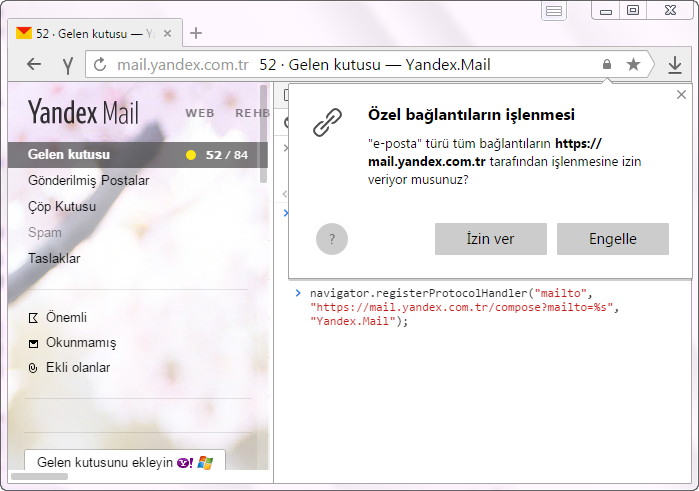Open the Yandex Y home icon

(x=68, y=66)
